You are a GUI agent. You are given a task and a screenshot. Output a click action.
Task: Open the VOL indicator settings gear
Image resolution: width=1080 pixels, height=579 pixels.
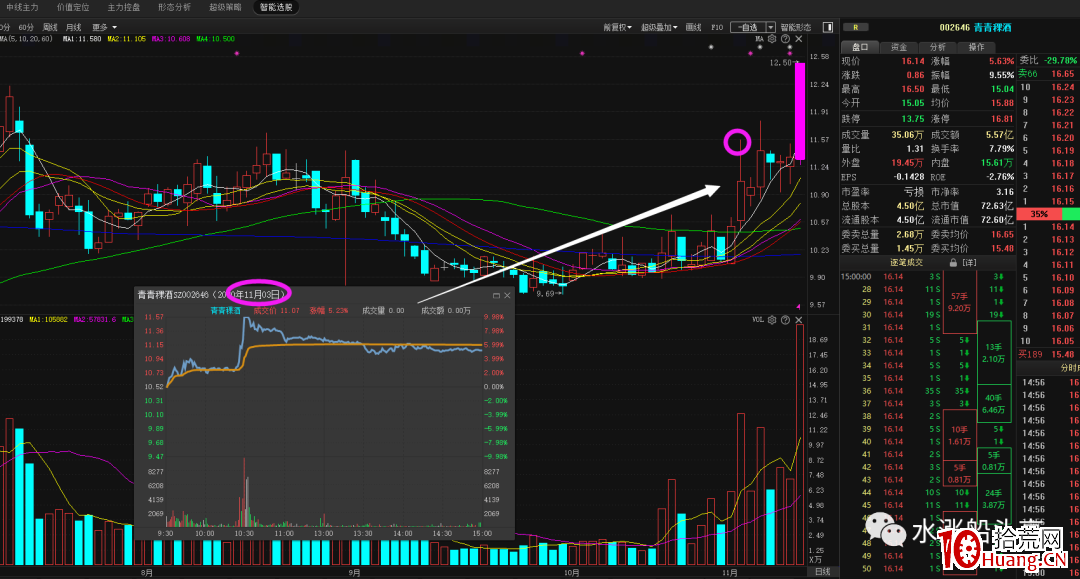pos(772,320)
